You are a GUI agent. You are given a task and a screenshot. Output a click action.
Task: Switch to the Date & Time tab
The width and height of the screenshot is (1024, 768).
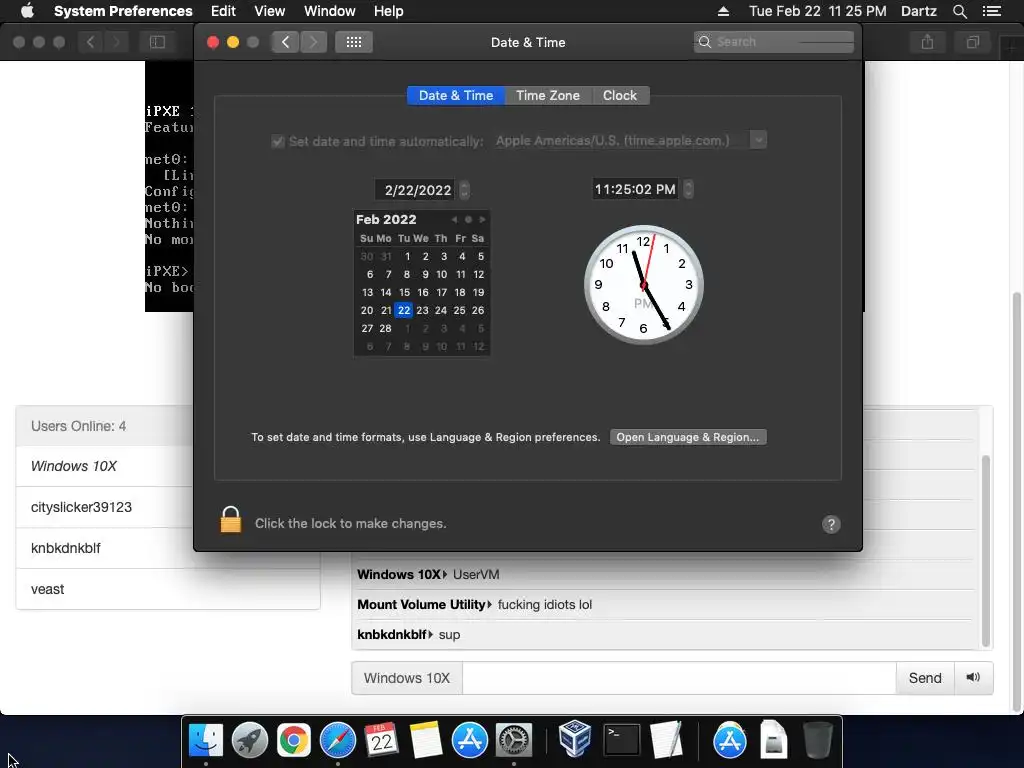coord(456,95)
